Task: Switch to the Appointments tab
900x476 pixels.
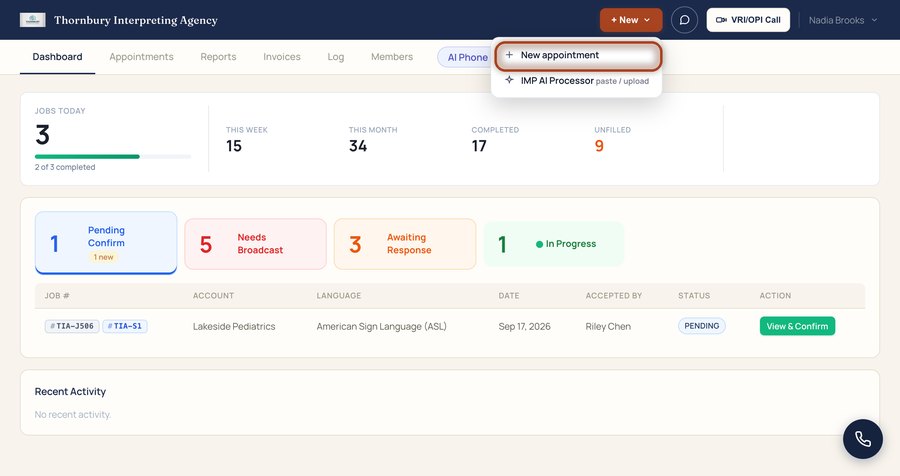Action: tap(141, 57)
